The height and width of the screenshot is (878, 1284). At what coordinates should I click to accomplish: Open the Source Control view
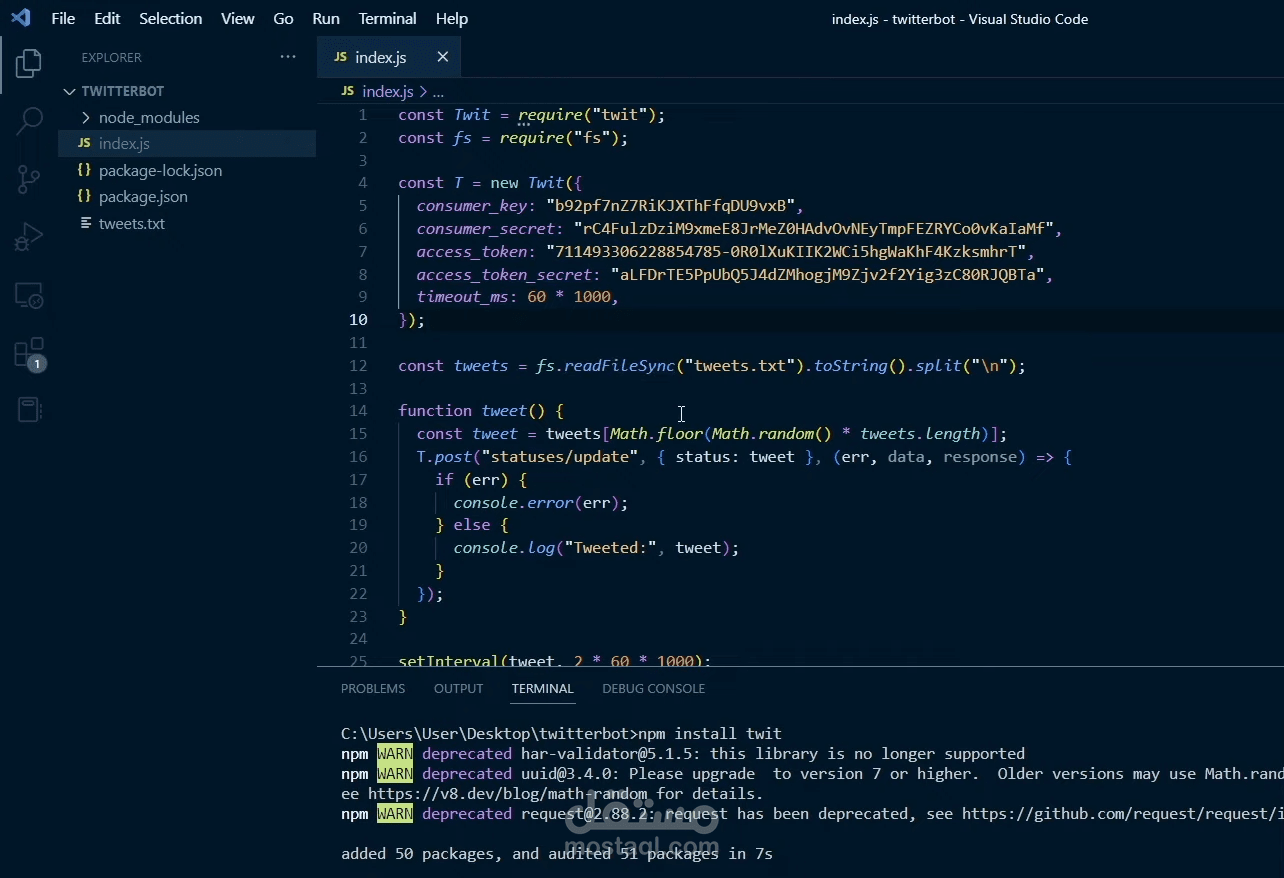pos(29,179)
